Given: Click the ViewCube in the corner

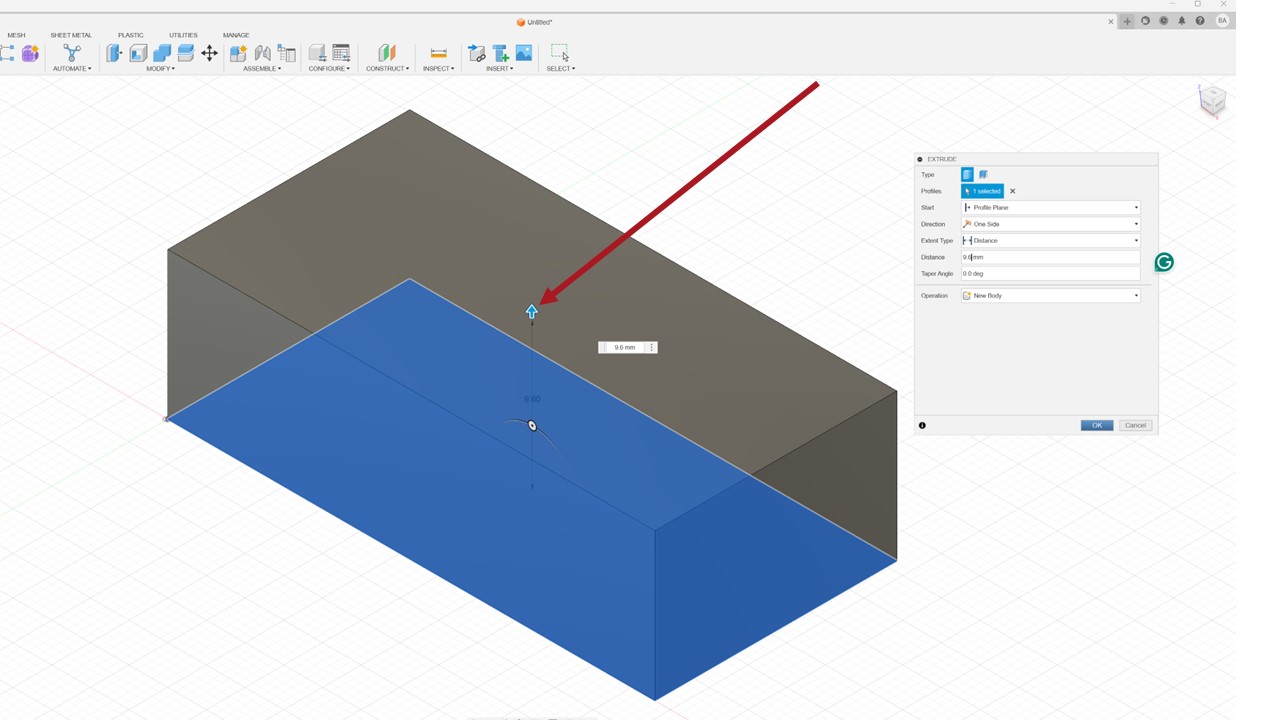Looking at the screenshot, I should [x=1213, y=100].
